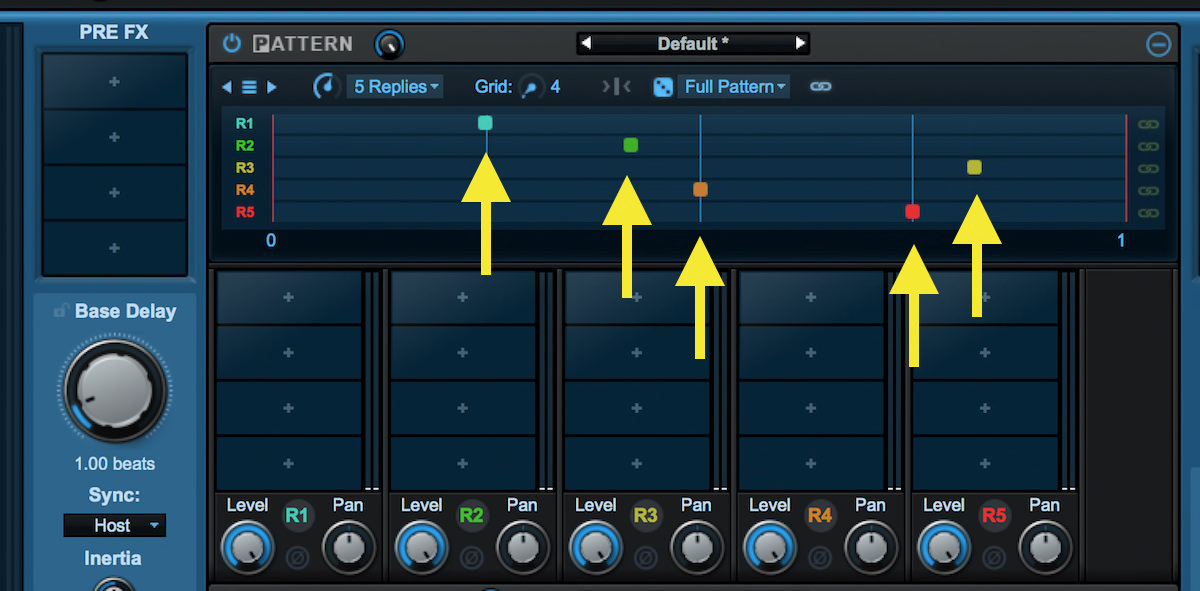
Task: Toggle the Pattern section power button
Action: point(232,44)
